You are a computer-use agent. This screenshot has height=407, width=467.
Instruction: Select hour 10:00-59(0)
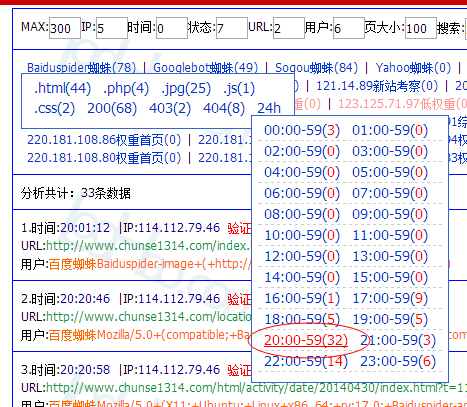[x=302, y=235]
